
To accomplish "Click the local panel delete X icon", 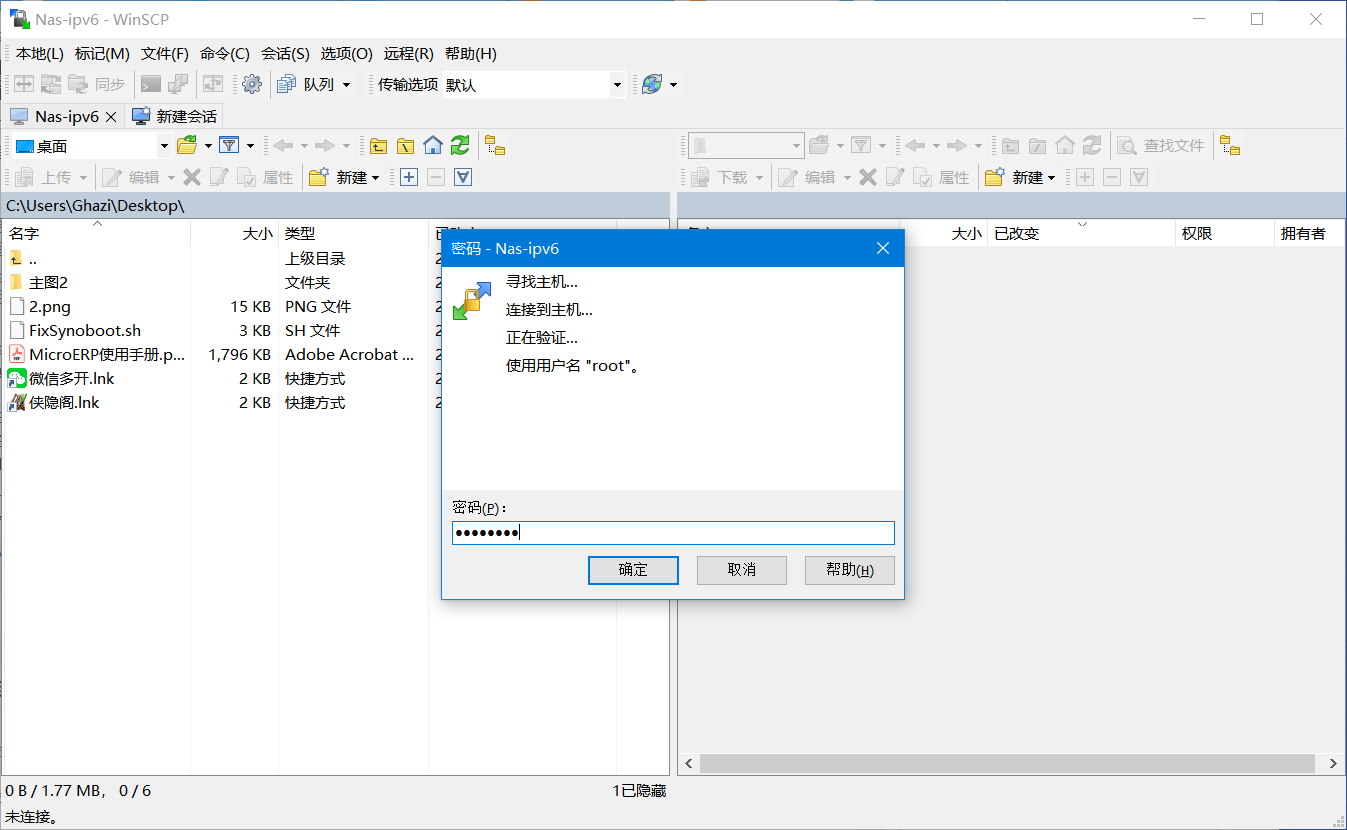I will point(192,177).
